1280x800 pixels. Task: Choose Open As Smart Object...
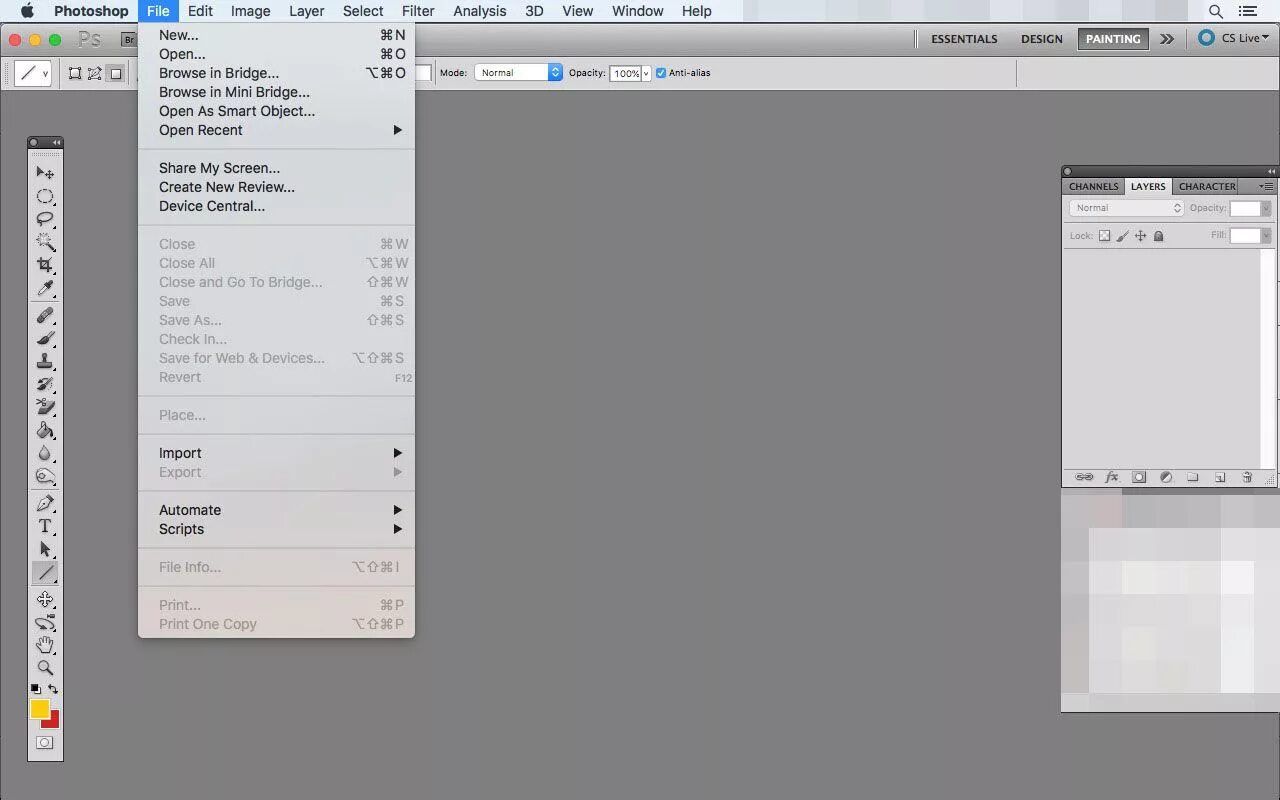[x=276, y=111]
